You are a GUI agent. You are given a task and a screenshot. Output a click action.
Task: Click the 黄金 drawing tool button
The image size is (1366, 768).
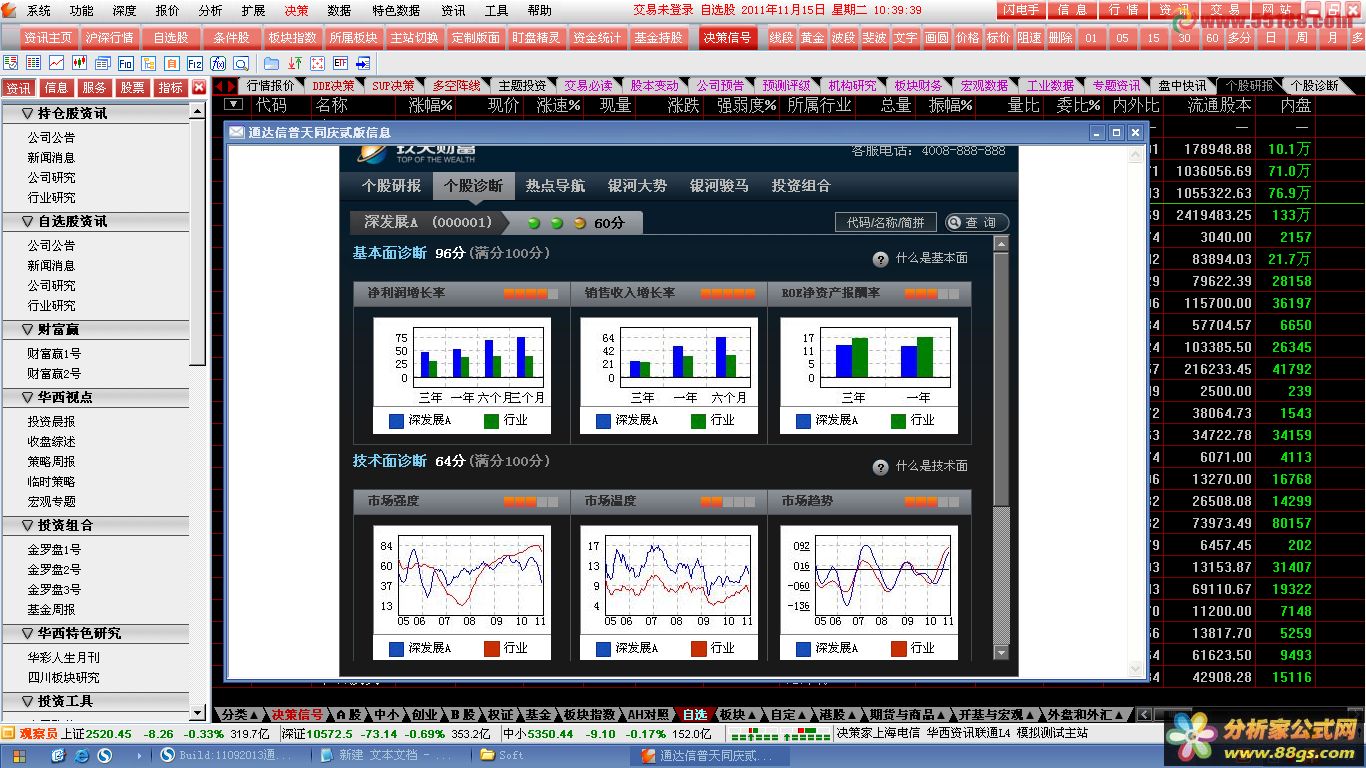[x=812, y=38]
